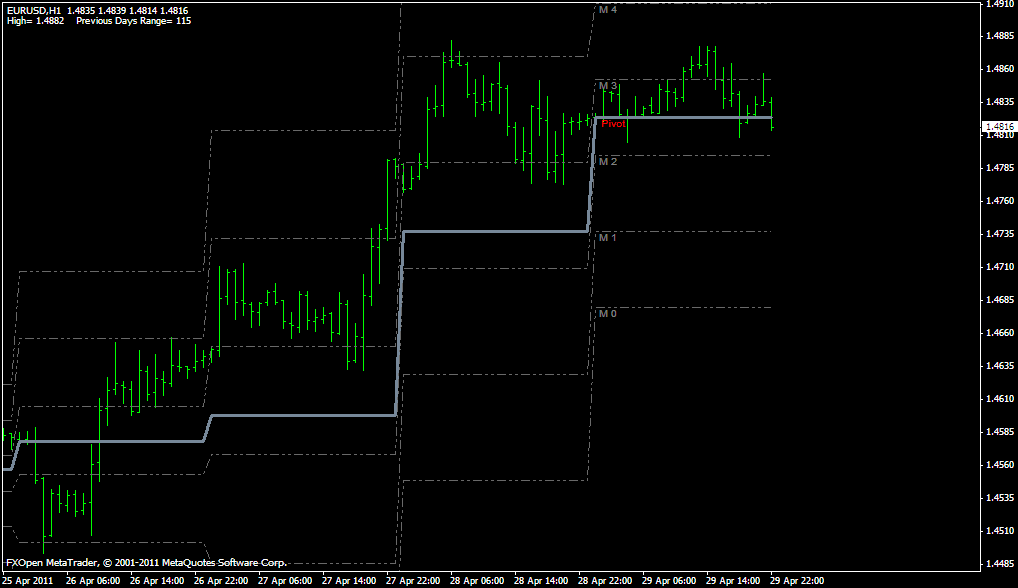Viewport: 1018px width, 588px height.
Task: Select the M 0 level label
Action: click(x=608, y=313)
